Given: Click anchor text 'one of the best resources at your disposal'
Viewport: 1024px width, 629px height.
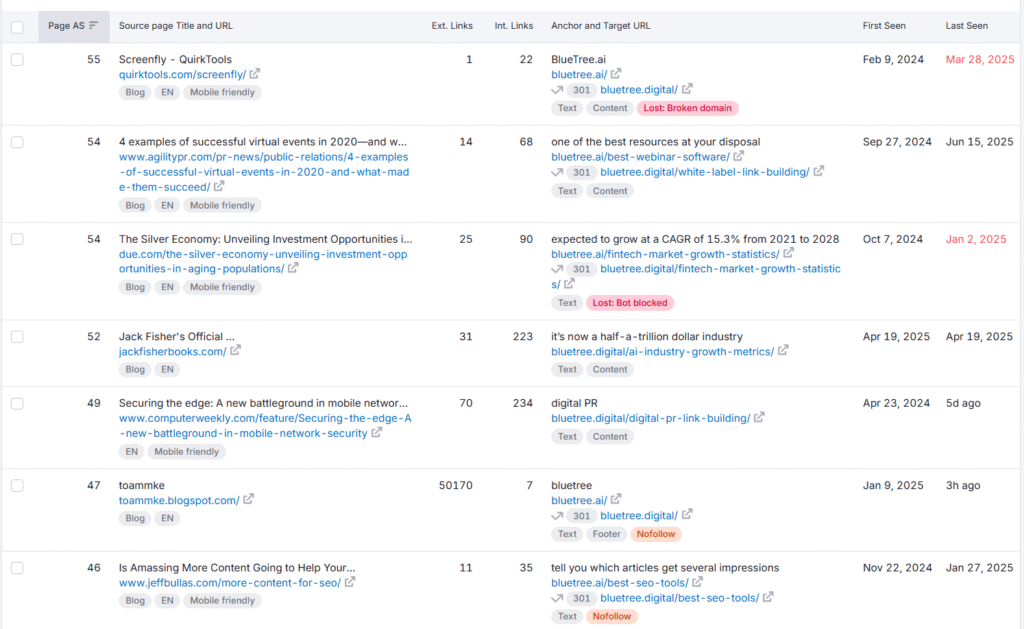Looking at the screenshot, I should click(x=656, y=142).
